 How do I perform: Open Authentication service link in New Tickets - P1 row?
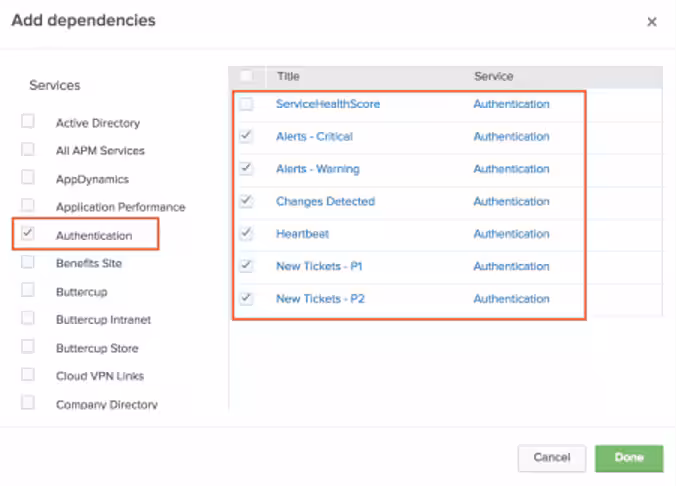coord(511,266)
